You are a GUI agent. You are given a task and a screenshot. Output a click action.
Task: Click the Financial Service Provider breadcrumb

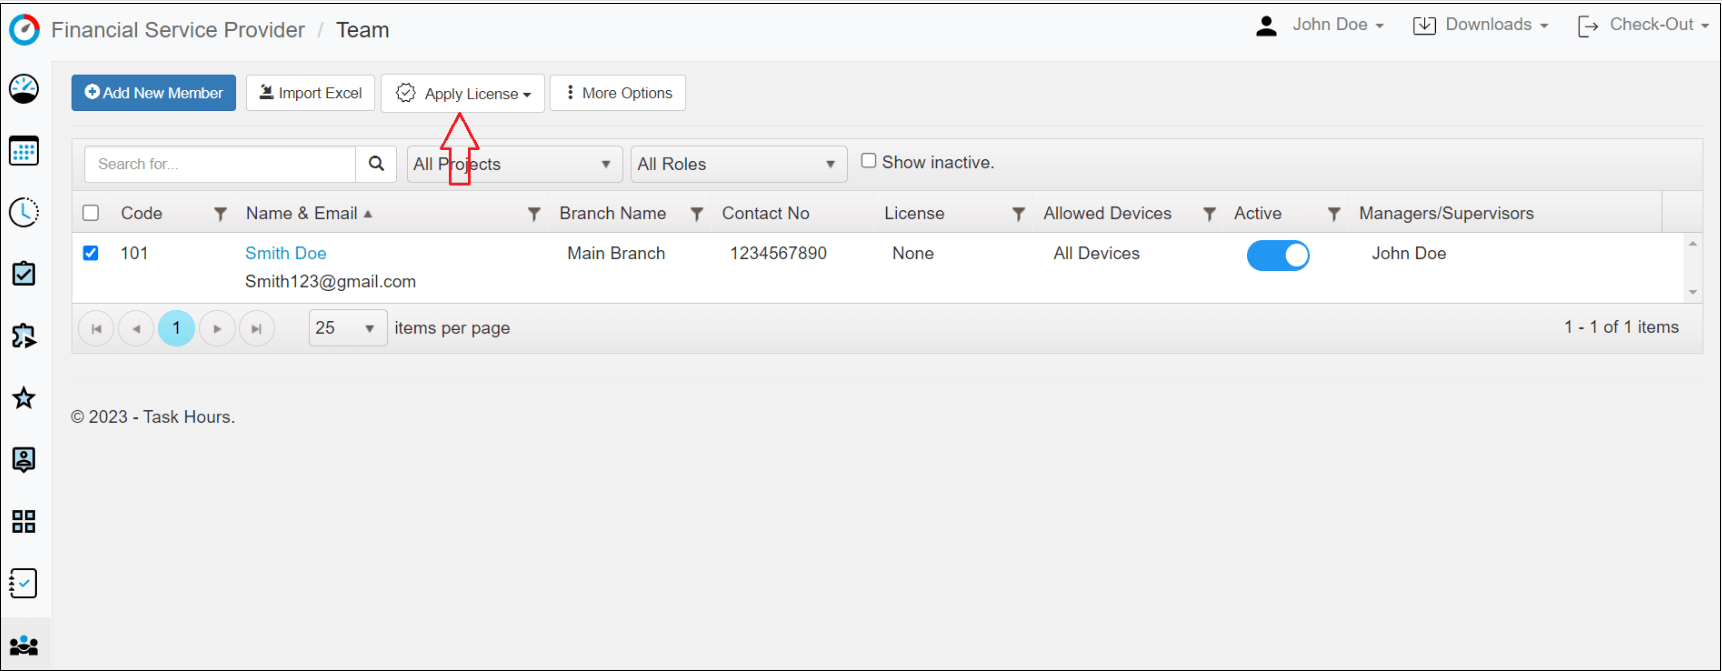pos(178,30)
